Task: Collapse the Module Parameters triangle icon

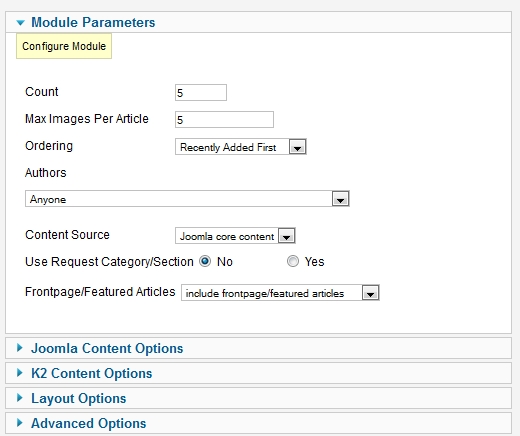Action: tap(20, 23)
